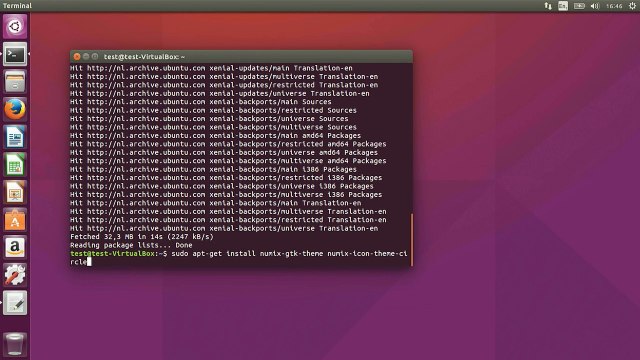Open LibreOffice Impress presentation app
Viewport: 640px width, 360px height.
click(15, 192)
